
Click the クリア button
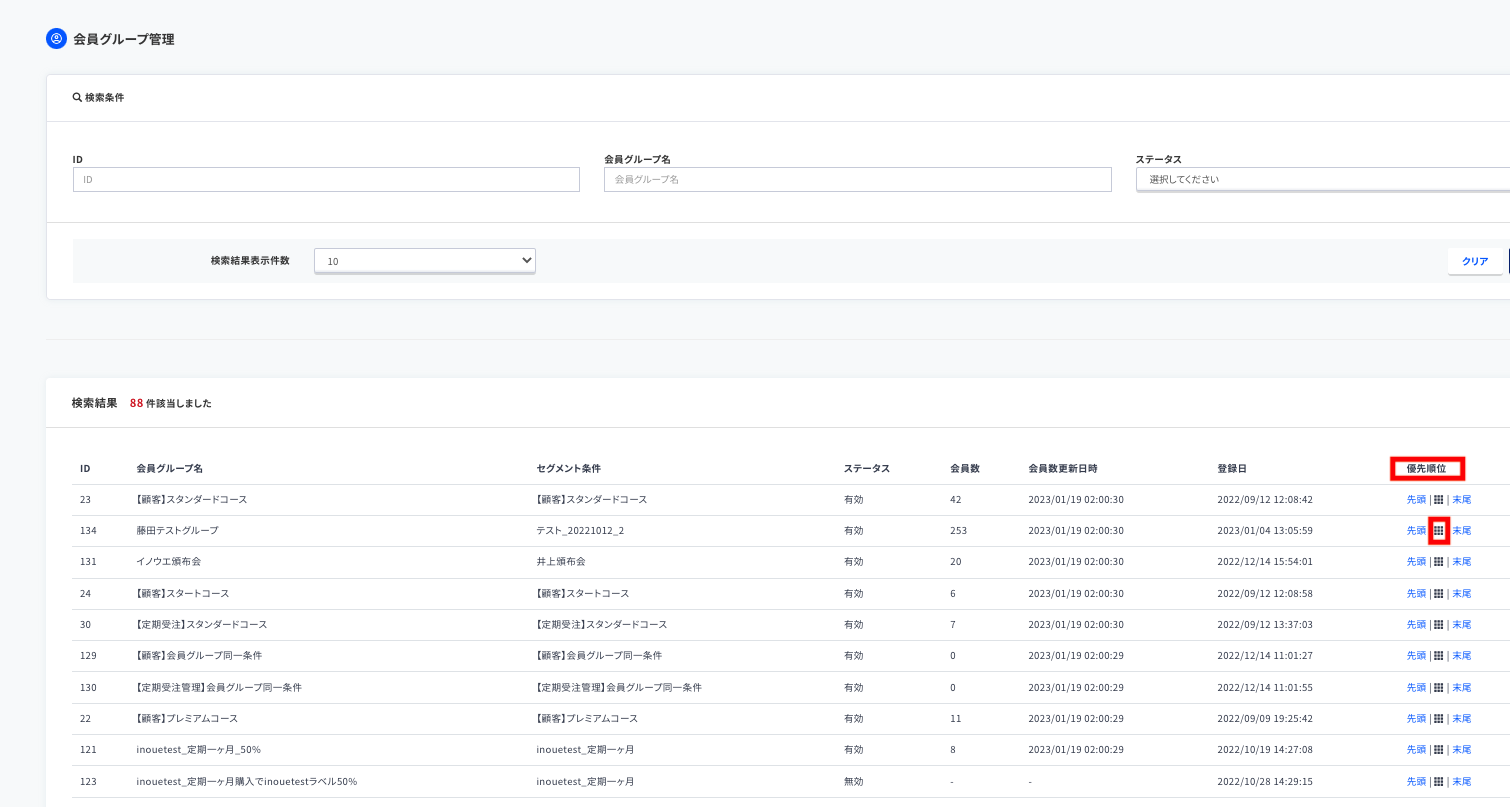[1475, 261]
